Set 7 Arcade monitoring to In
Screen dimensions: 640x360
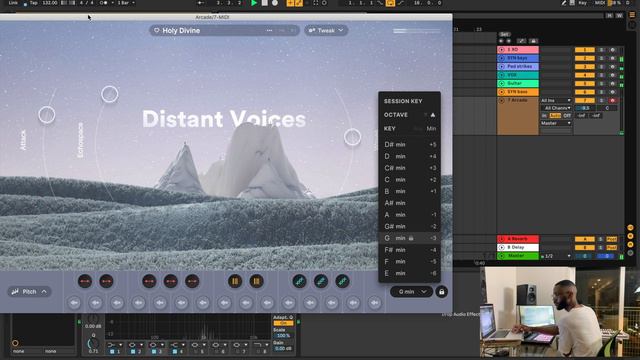544,116
